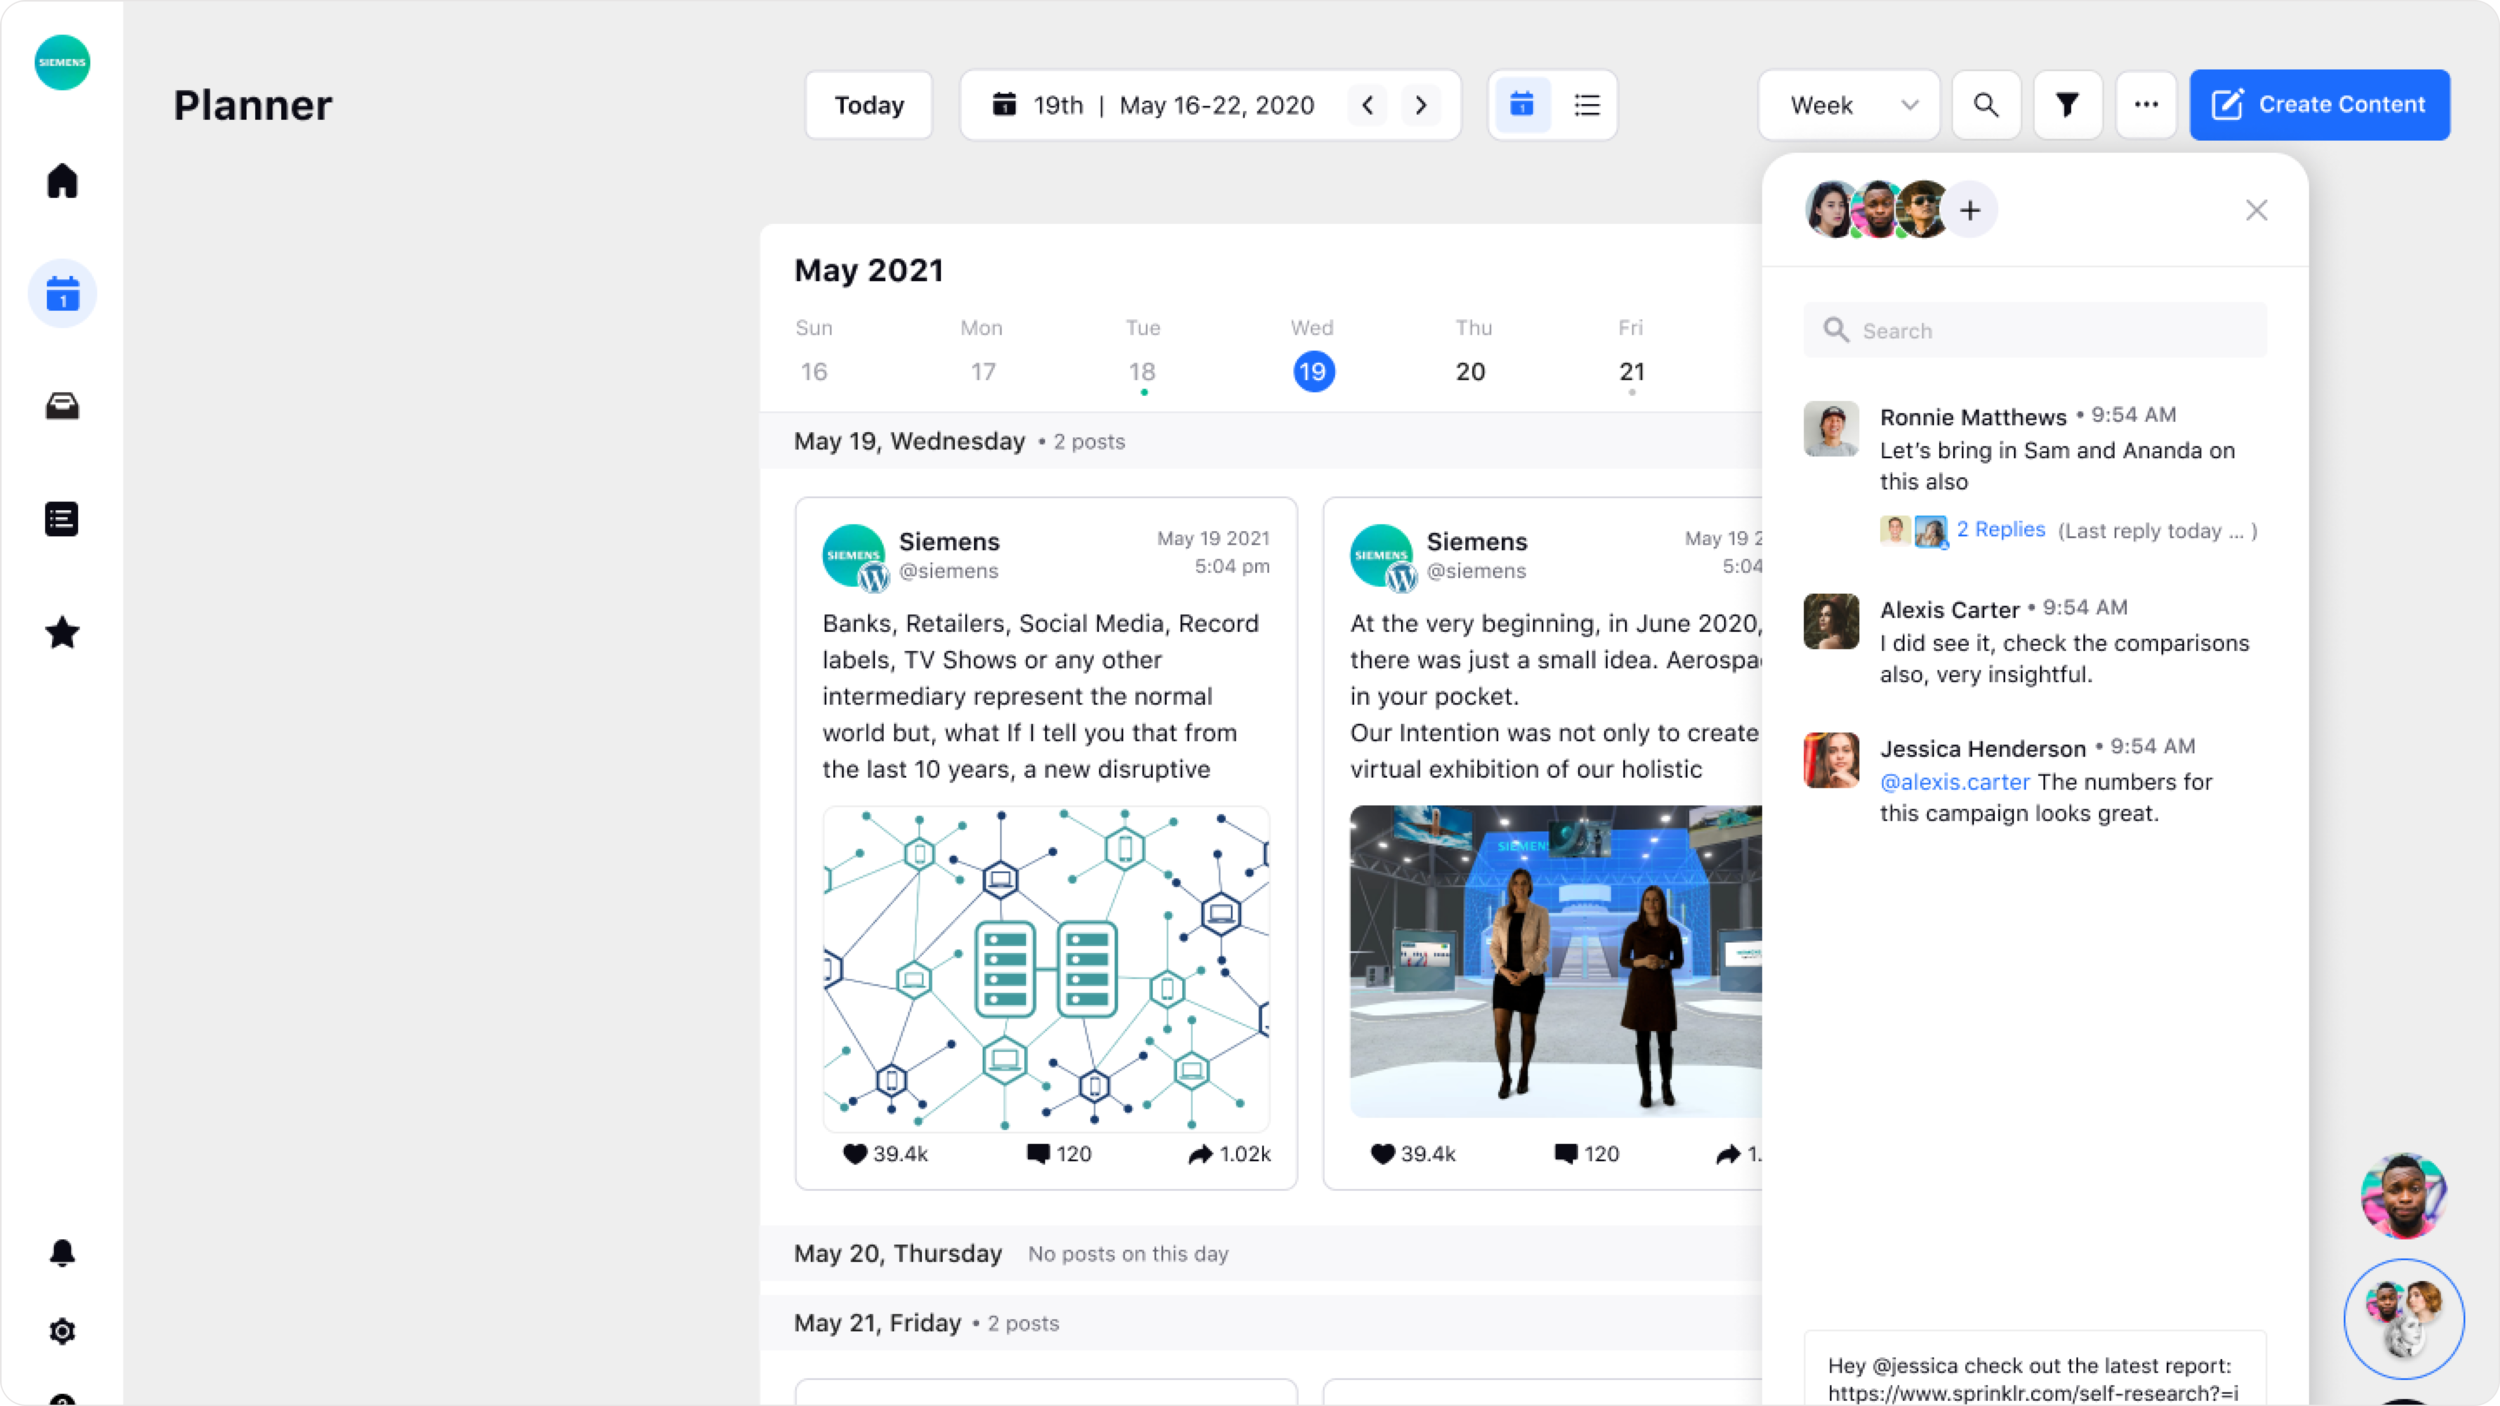Open the star favorites icon in sidebar
Viewport: 2500px width, 1406px height.
[62, 632]
